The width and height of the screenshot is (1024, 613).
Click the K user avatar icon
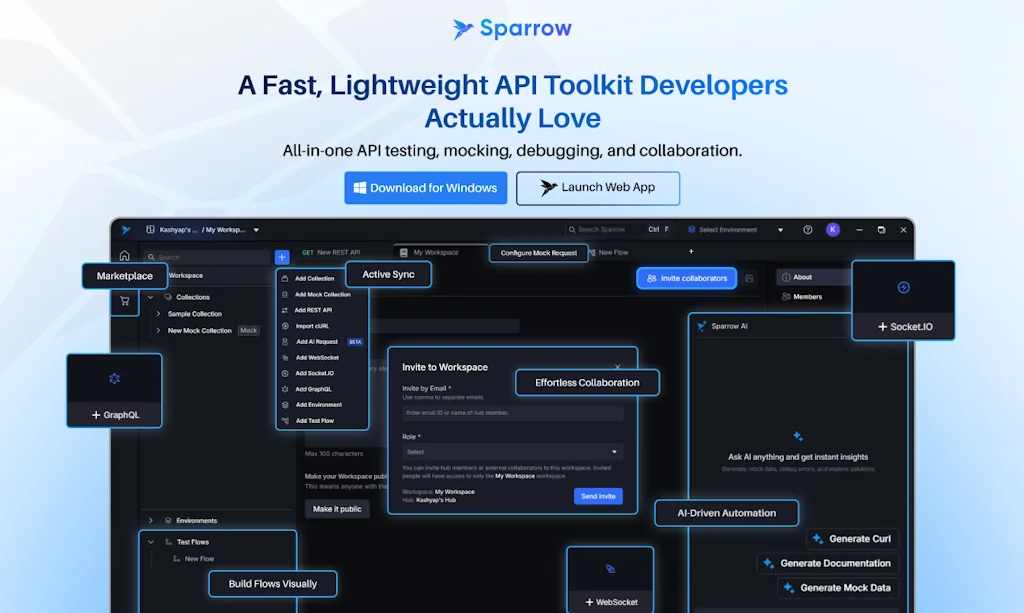pyautogui.click(x=833, y=229)
